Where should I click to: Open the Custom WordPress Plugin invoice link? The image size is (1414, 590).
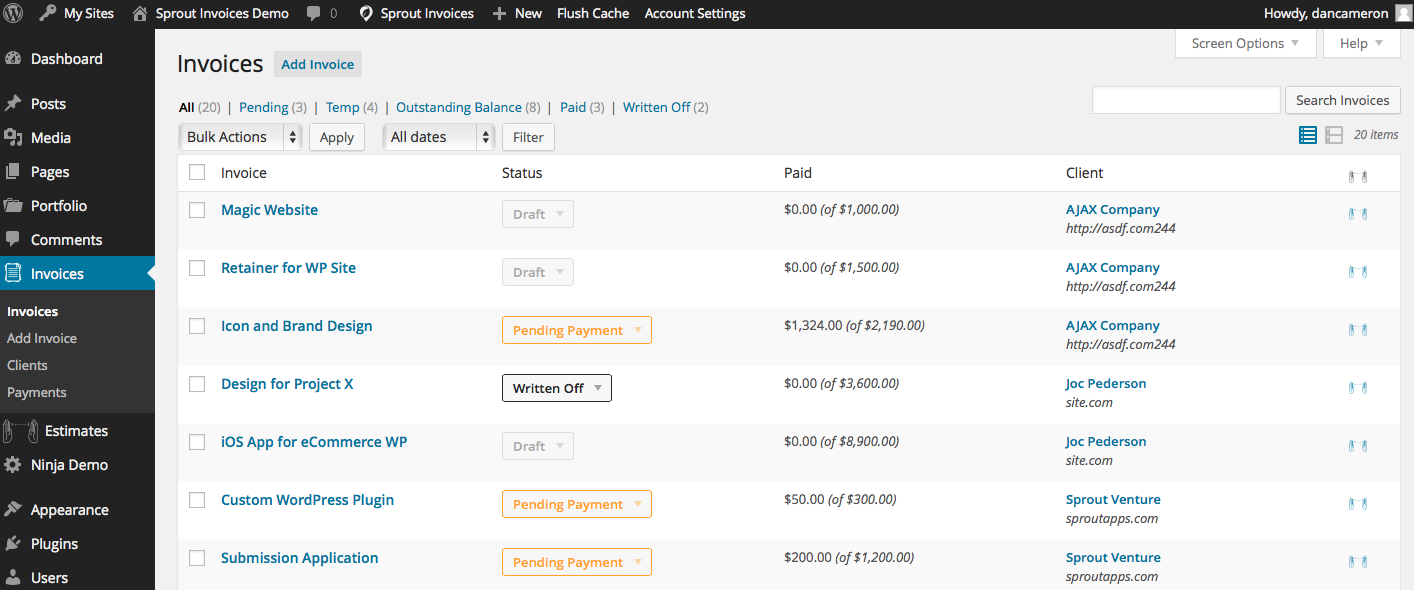pyautogui.click(x=307, y=500)
